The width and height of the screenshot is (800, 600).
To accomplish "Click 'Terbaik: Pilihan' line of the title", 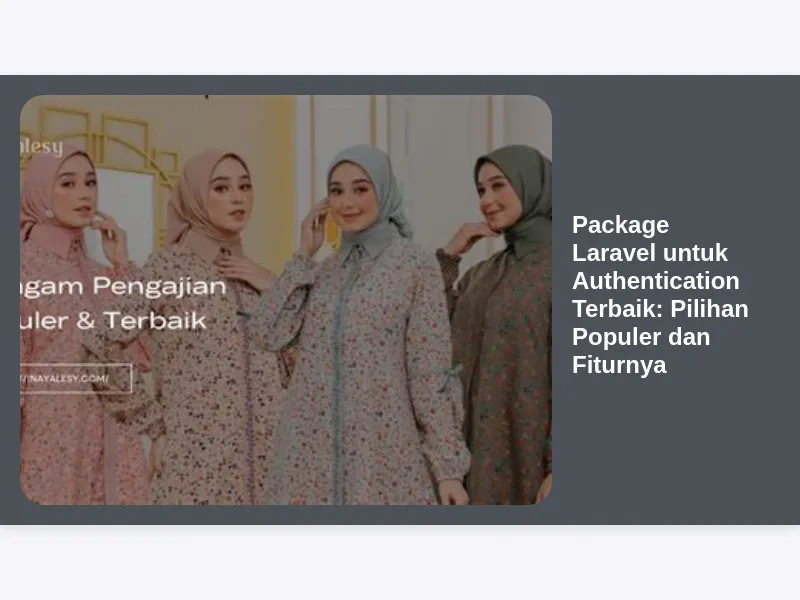I will [x=660, y=309].
